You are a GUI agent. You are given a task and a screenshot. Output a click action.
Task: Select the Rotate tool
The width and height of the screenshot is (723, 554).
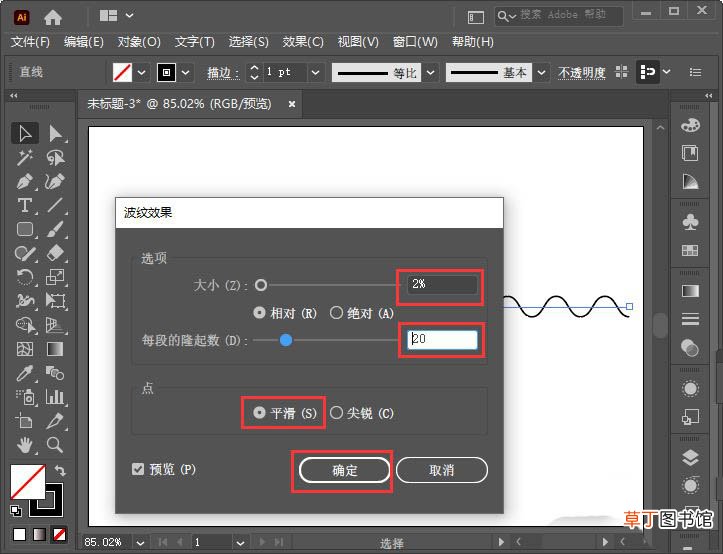coord(25,277)
